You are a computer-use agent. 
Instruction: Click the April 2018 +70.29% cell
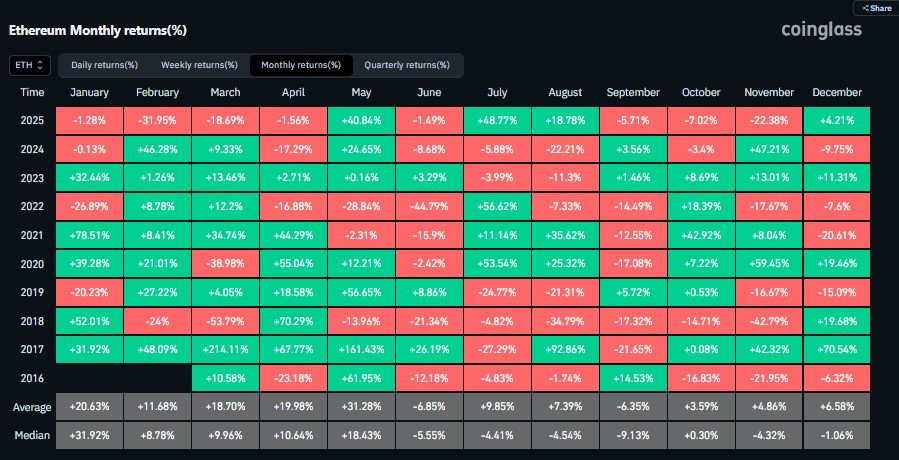[x=294, y=321]
